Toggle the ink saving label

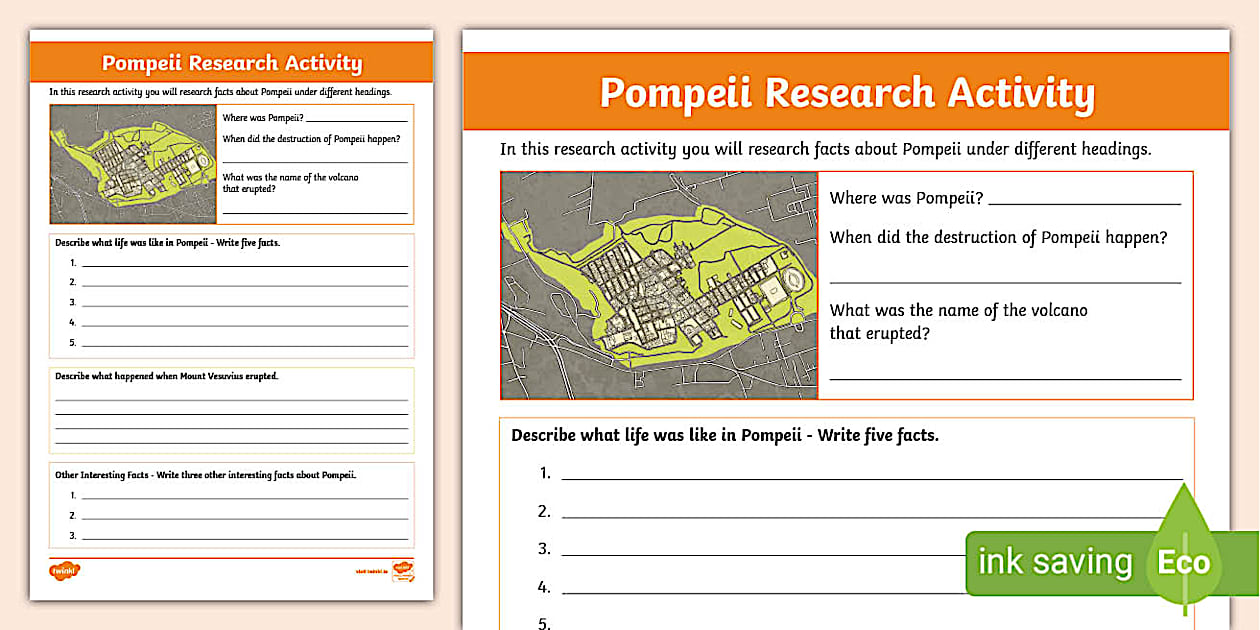[x=1055, y=562]
